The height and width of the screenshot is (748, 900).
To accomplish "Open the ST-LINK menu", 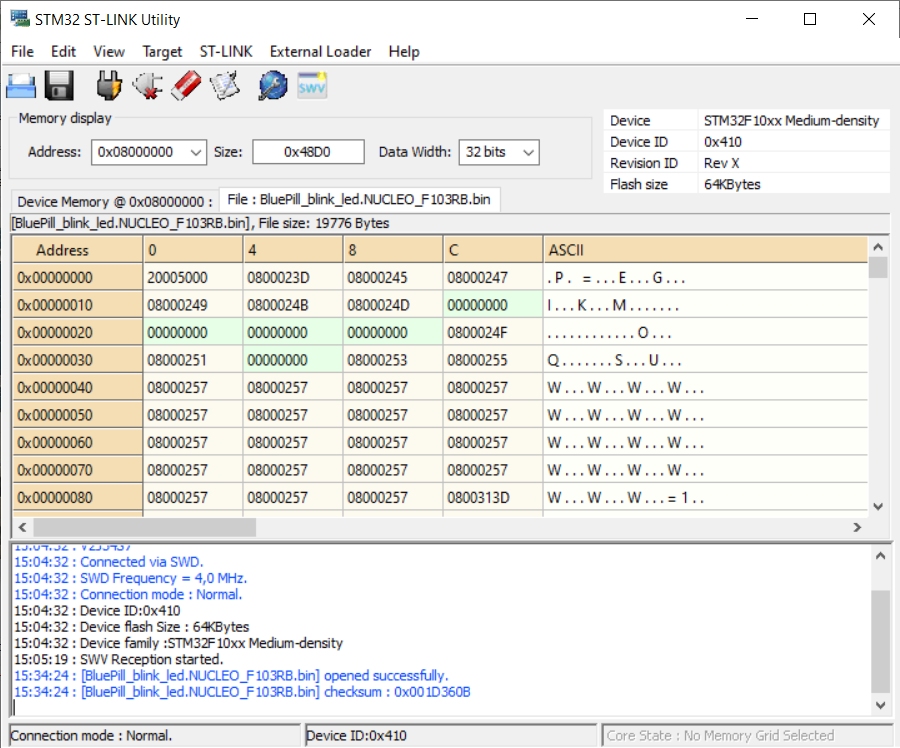I will pos(226,51).
